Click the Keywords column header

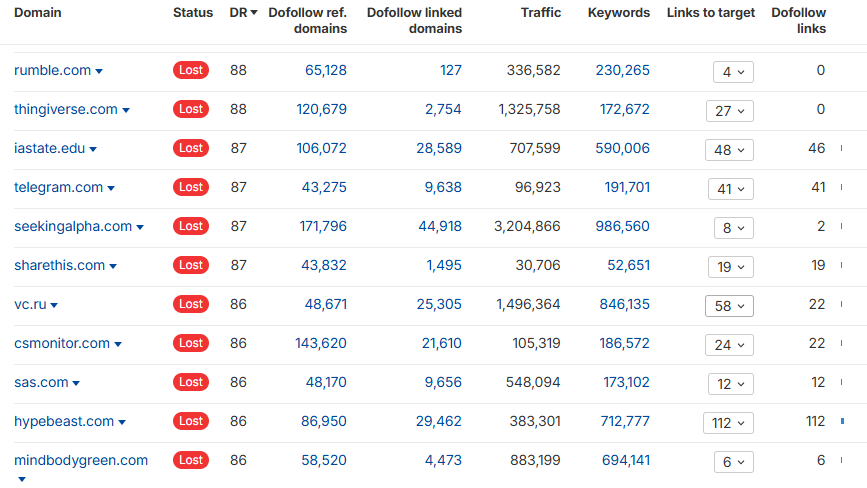point(619,13)
